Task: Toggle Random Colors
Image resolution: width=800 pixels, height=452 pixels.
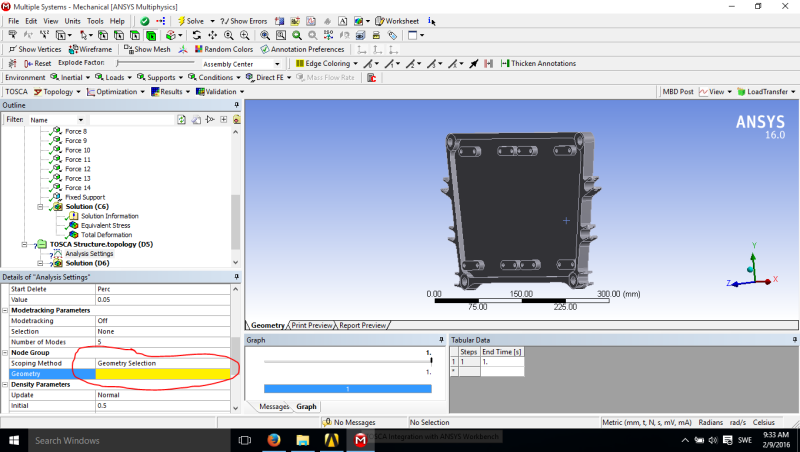Action: tap(223, 49)
